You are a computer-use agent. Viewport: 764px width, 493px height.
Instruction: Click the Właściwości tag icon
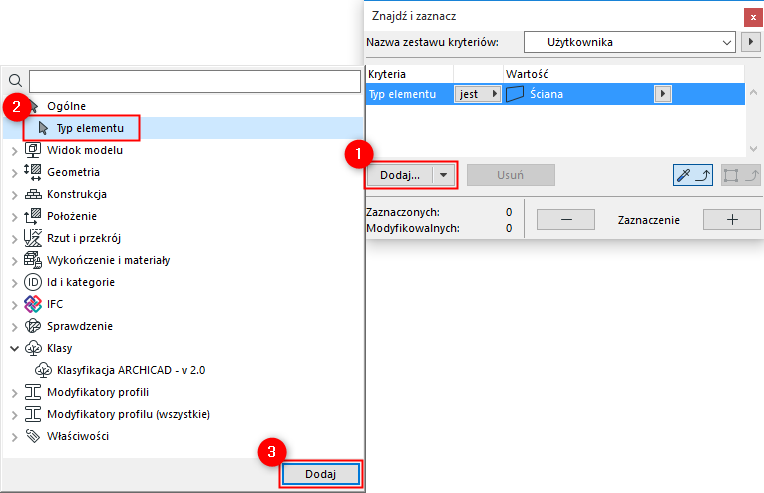[x=33, y=436]
